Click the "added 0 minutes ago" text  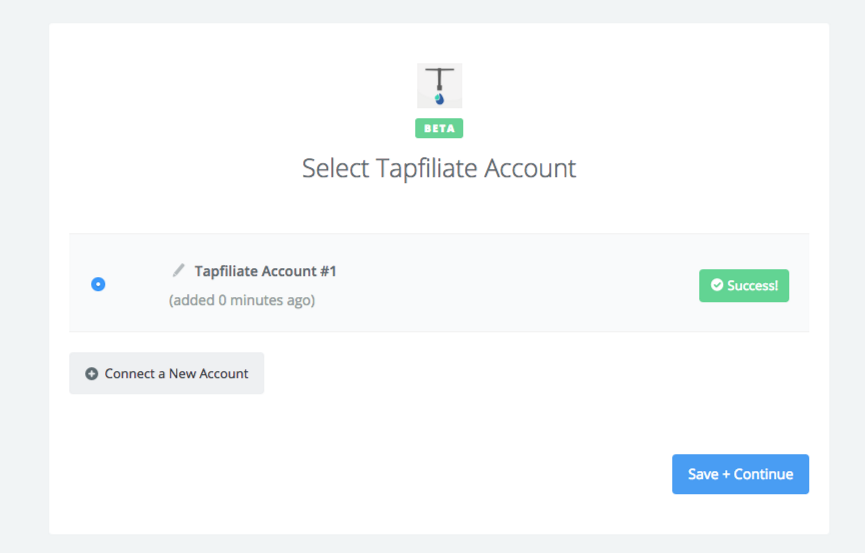tap(242, 300)
